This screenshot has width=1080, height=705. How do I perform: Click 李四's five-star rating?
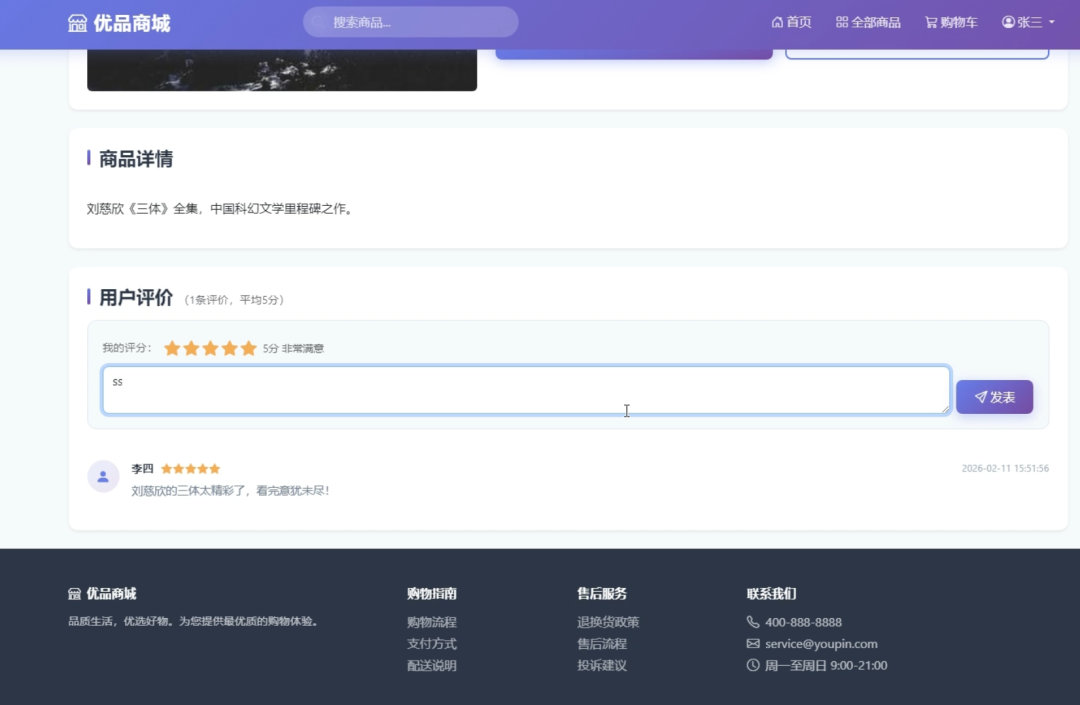(191, 469)
